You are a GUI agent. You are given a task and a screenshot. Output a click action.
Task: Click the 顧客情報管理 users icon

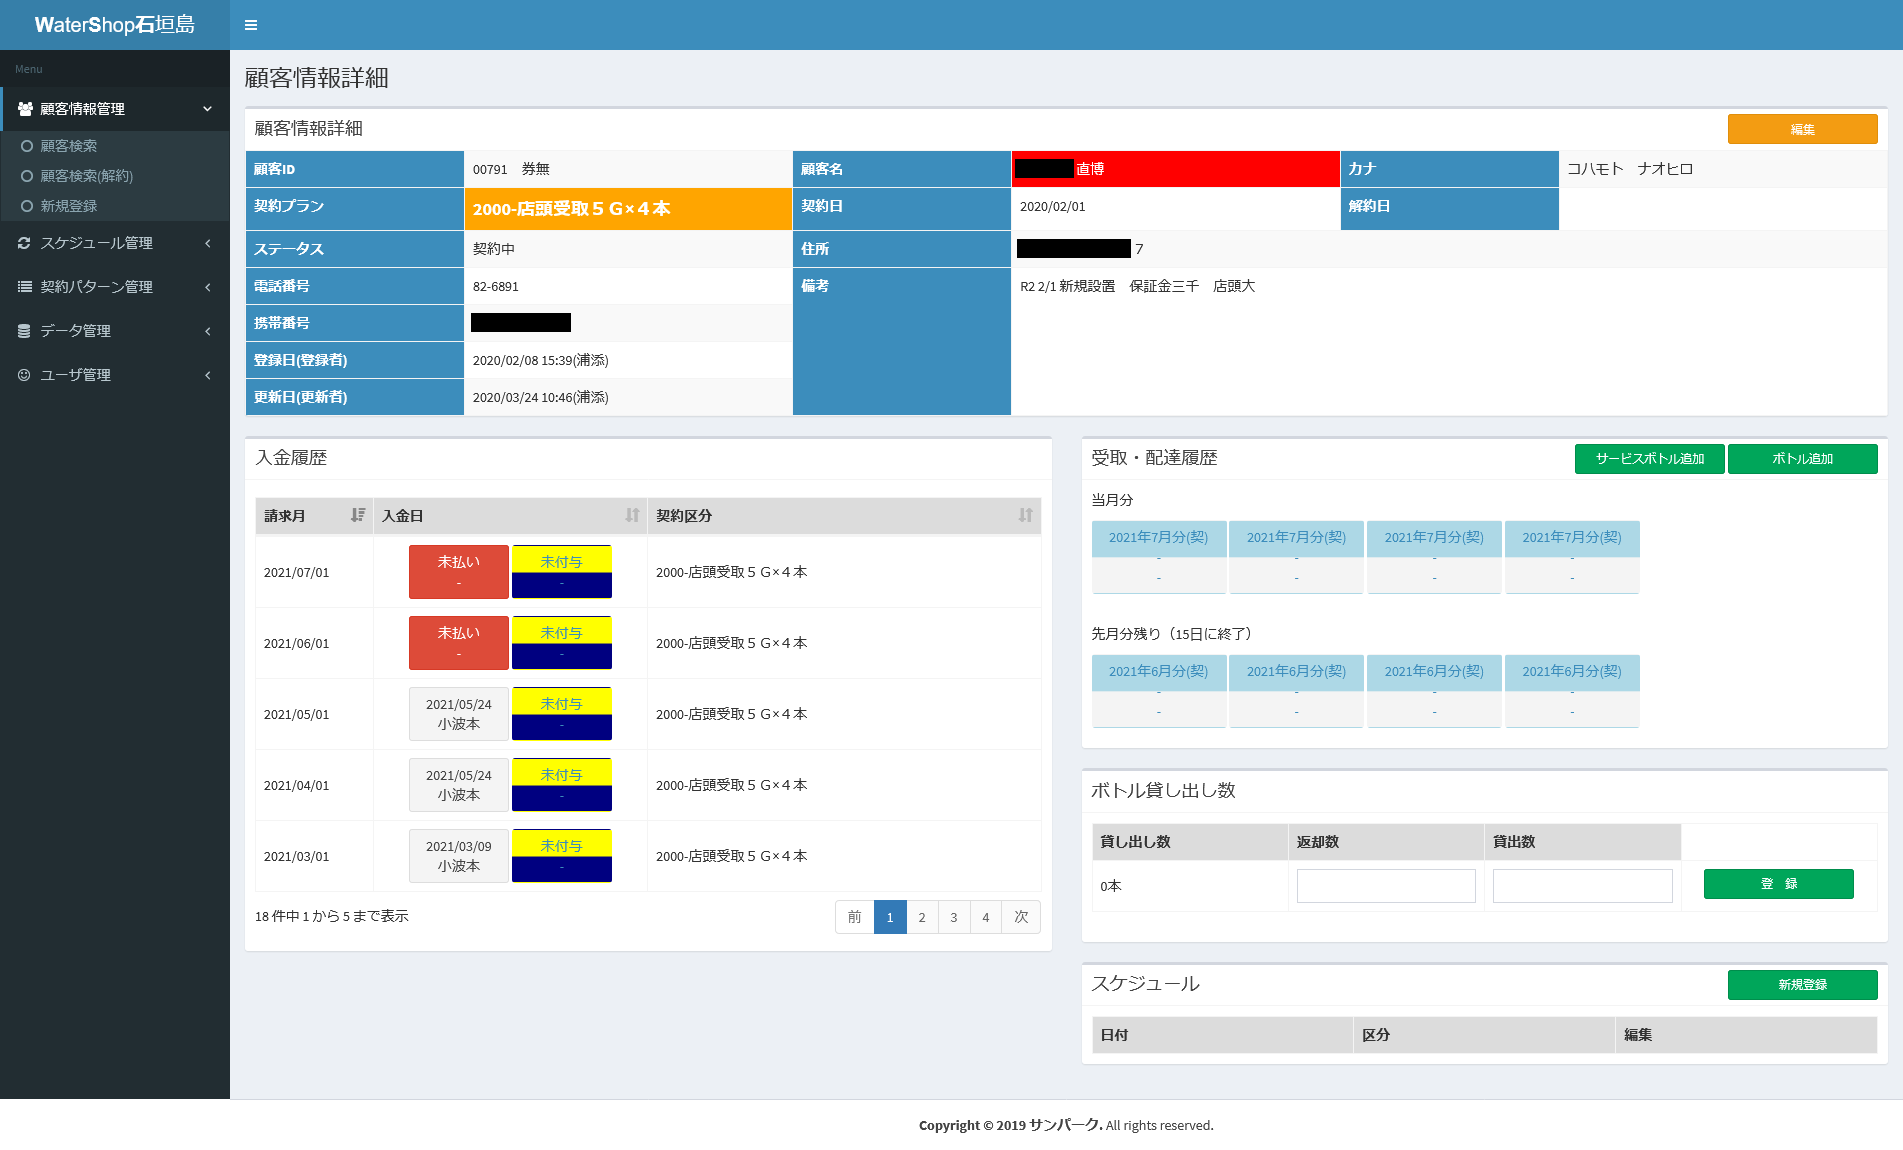[x=25, y=109]
